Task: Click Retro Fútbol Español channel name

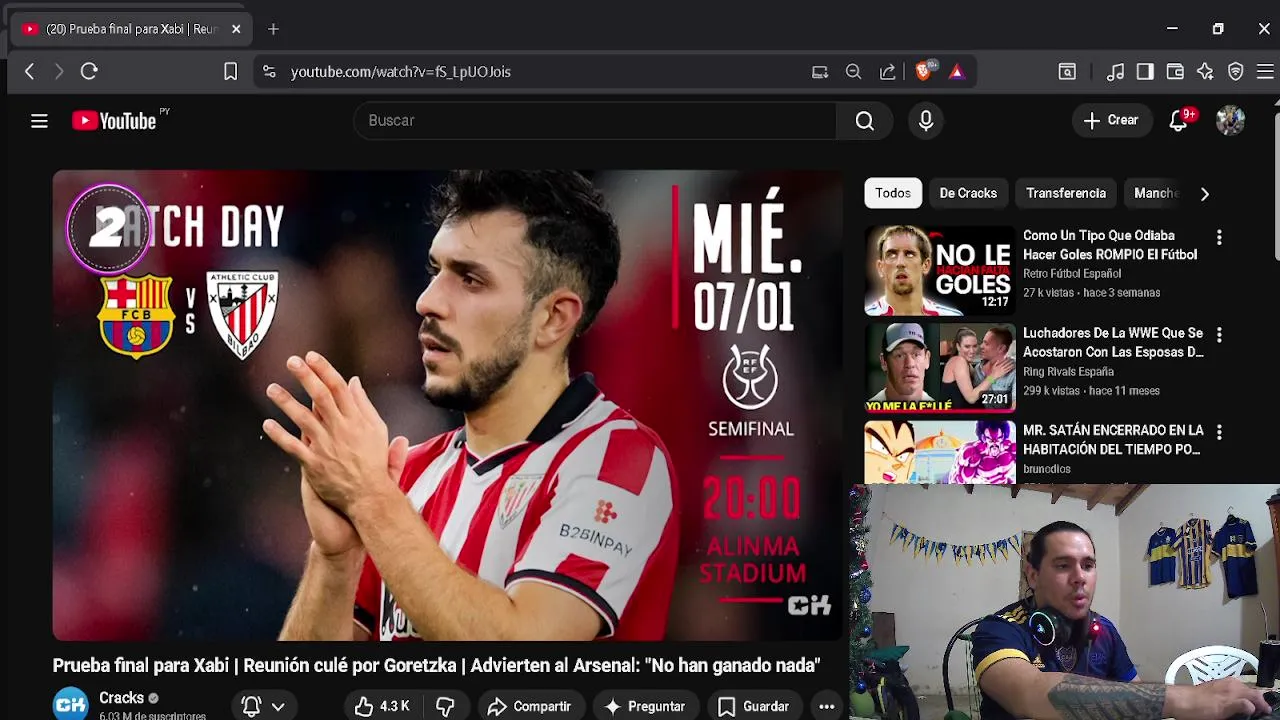Action: coord(1072,274)
